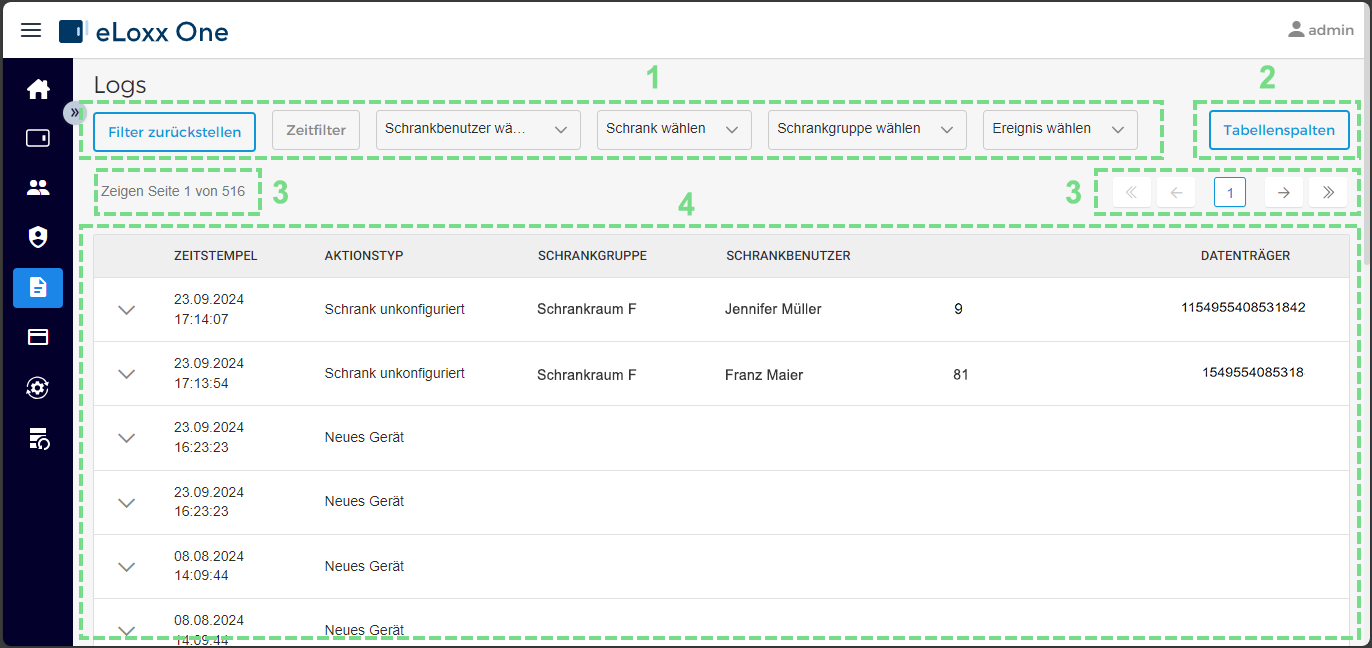This screenshot has width=1372, height=648.
Task: Open the Schrankgruppe wählen dropdown
Action: point(867,130)
